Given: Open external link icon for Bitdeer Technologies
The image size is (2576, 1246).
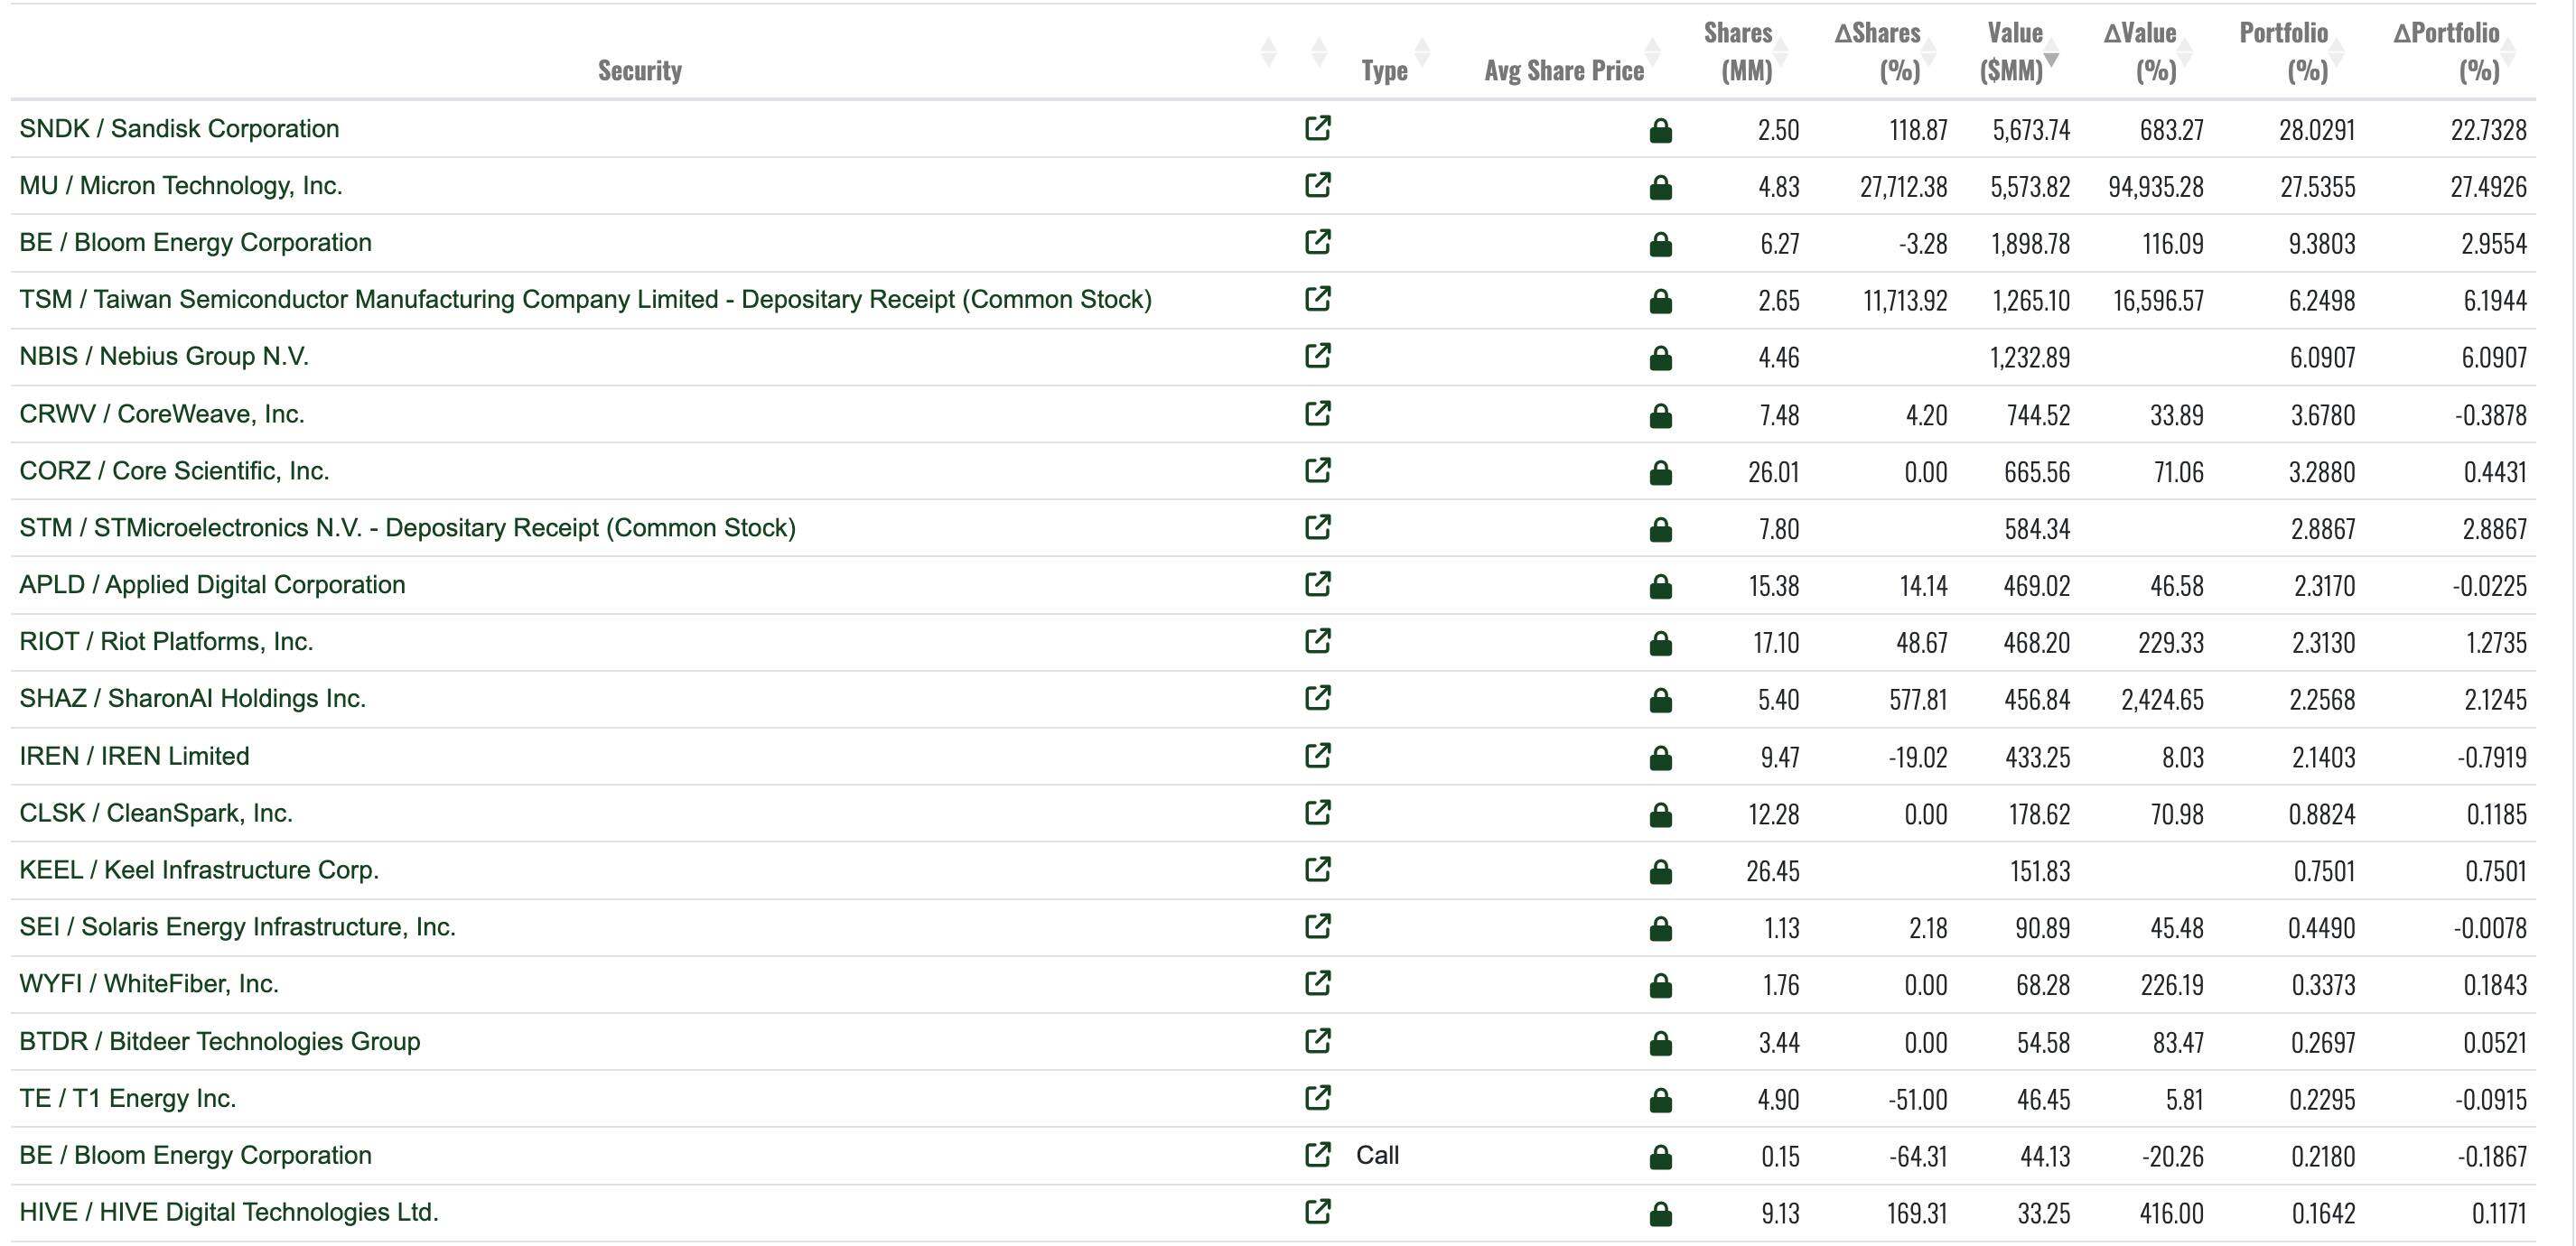Looking at the screenshot, I should [1318, 1041].
